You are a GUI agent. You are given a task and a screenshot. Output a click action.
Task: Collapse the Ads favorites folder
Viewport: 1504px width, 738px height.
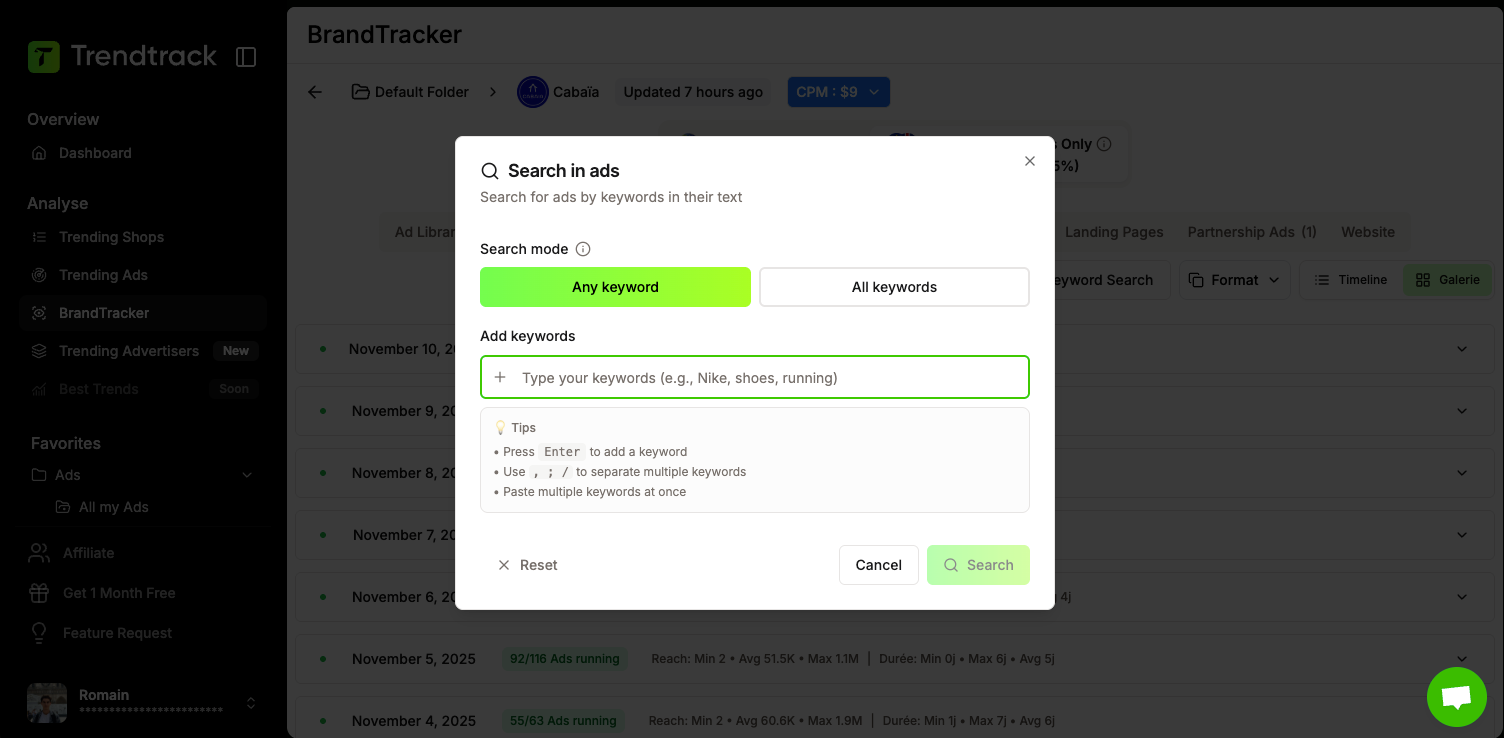point(247,475)
